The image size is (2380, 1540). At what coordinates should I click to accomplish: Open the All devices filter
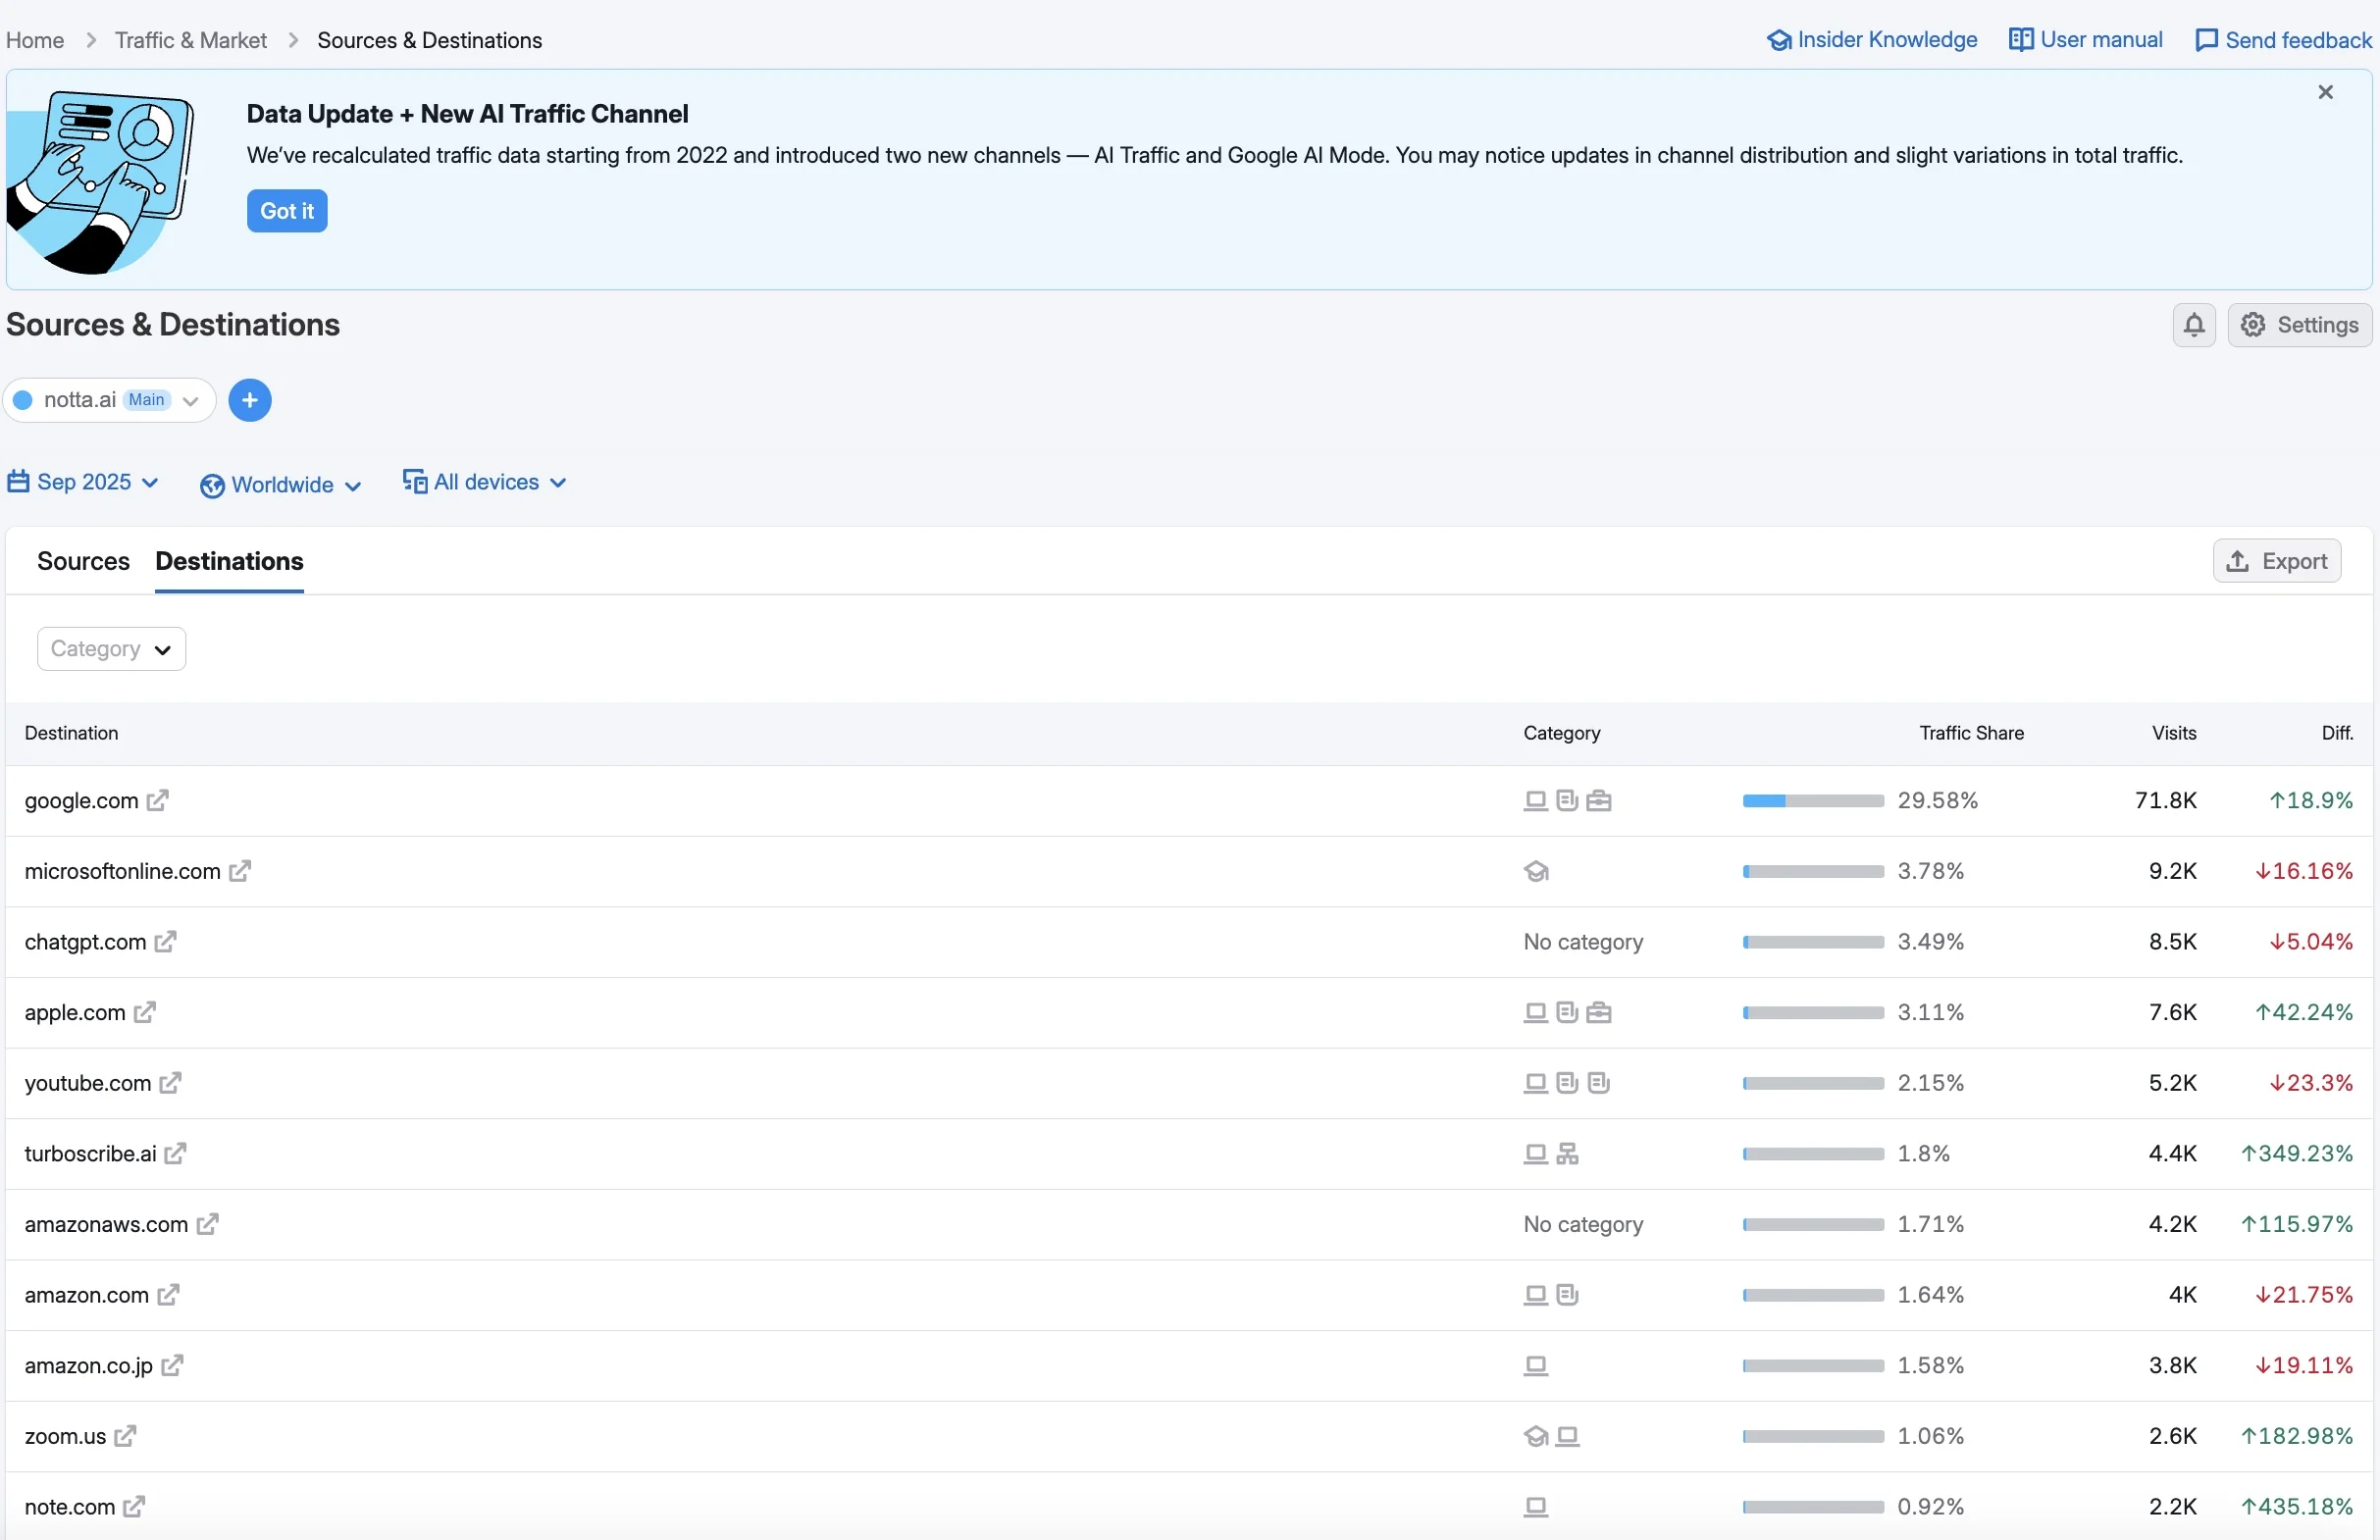click(x=485, y=482)
